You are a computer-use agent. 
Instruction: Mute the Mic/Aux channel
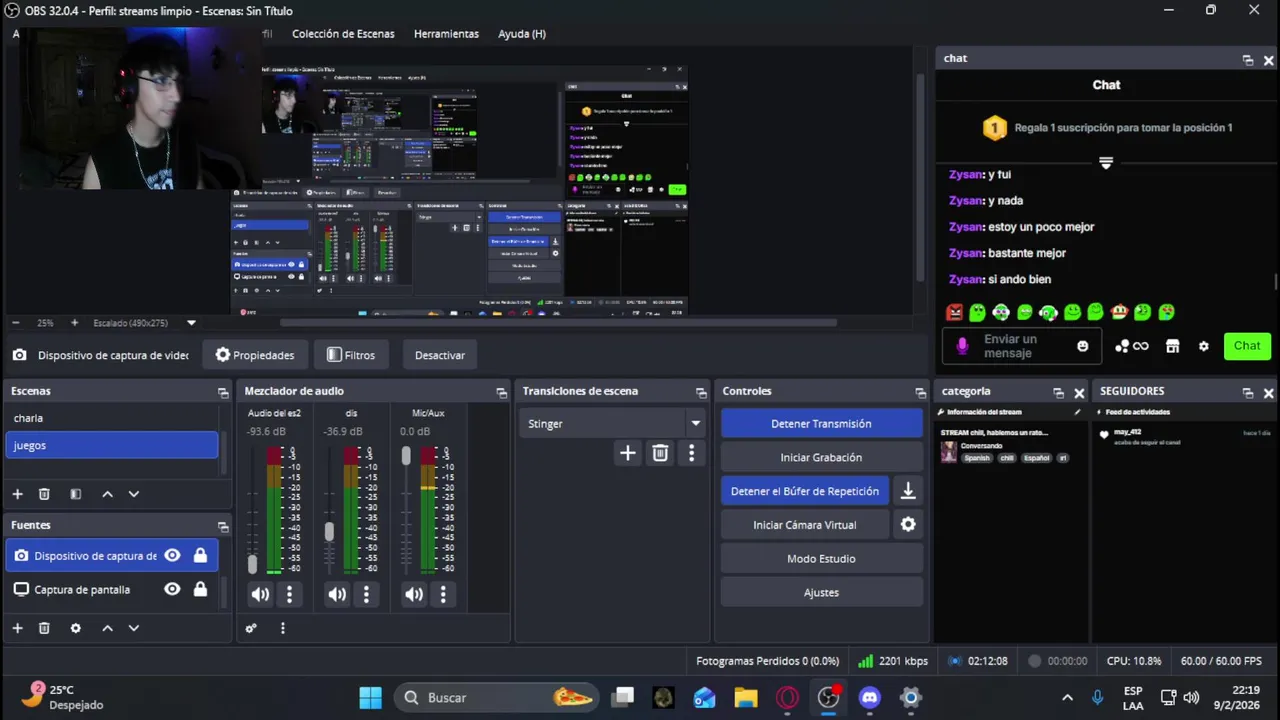414,595
